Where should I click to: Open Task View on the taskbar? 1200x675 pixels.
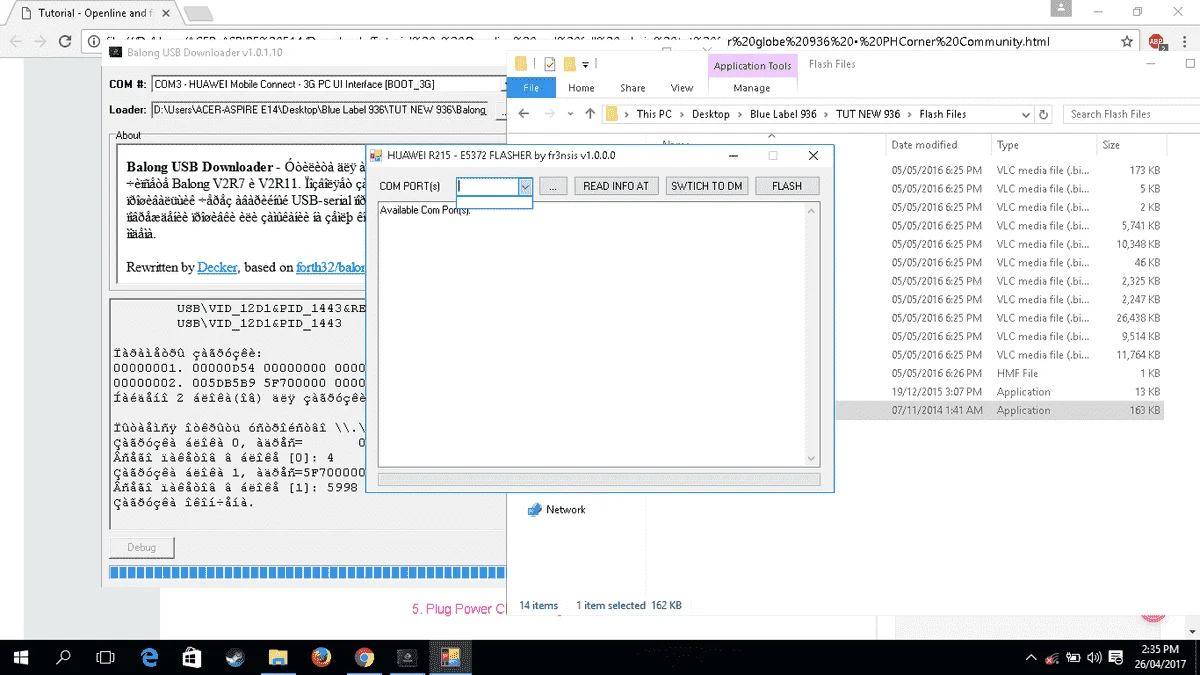click(x=105, y=657)
